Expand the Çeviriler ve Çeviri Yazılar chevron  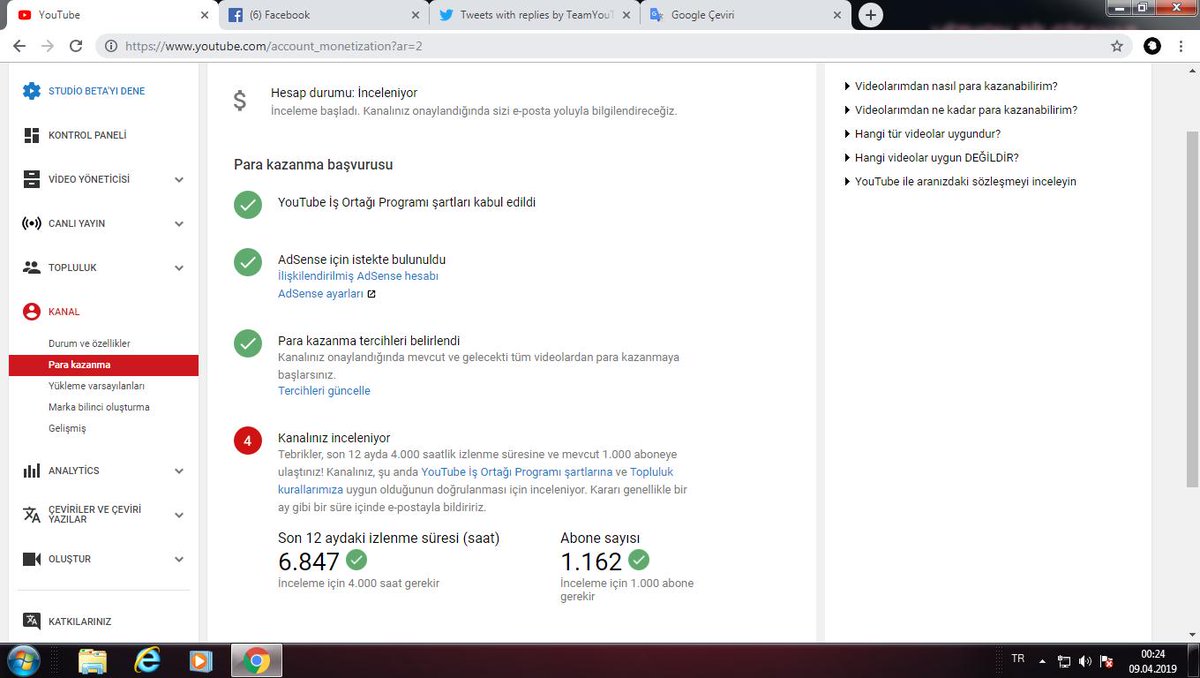pyautogui.click(x=179, y=515)
